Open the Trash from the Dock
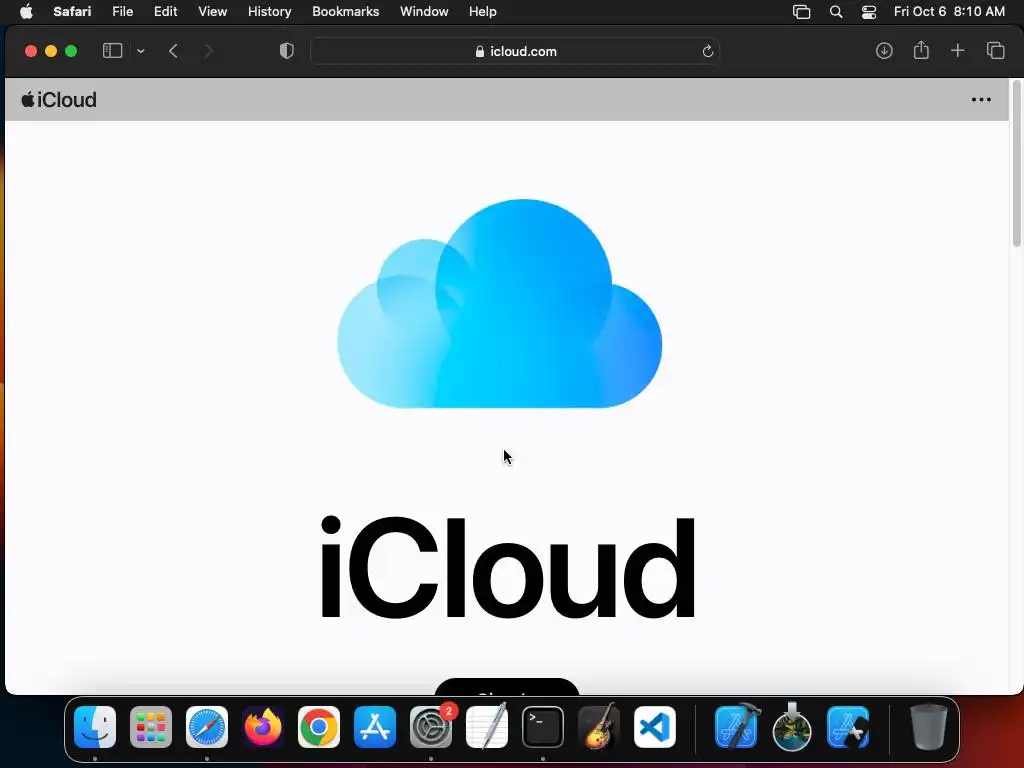This screenshot has height=768, width=1024. click(929, 726)
